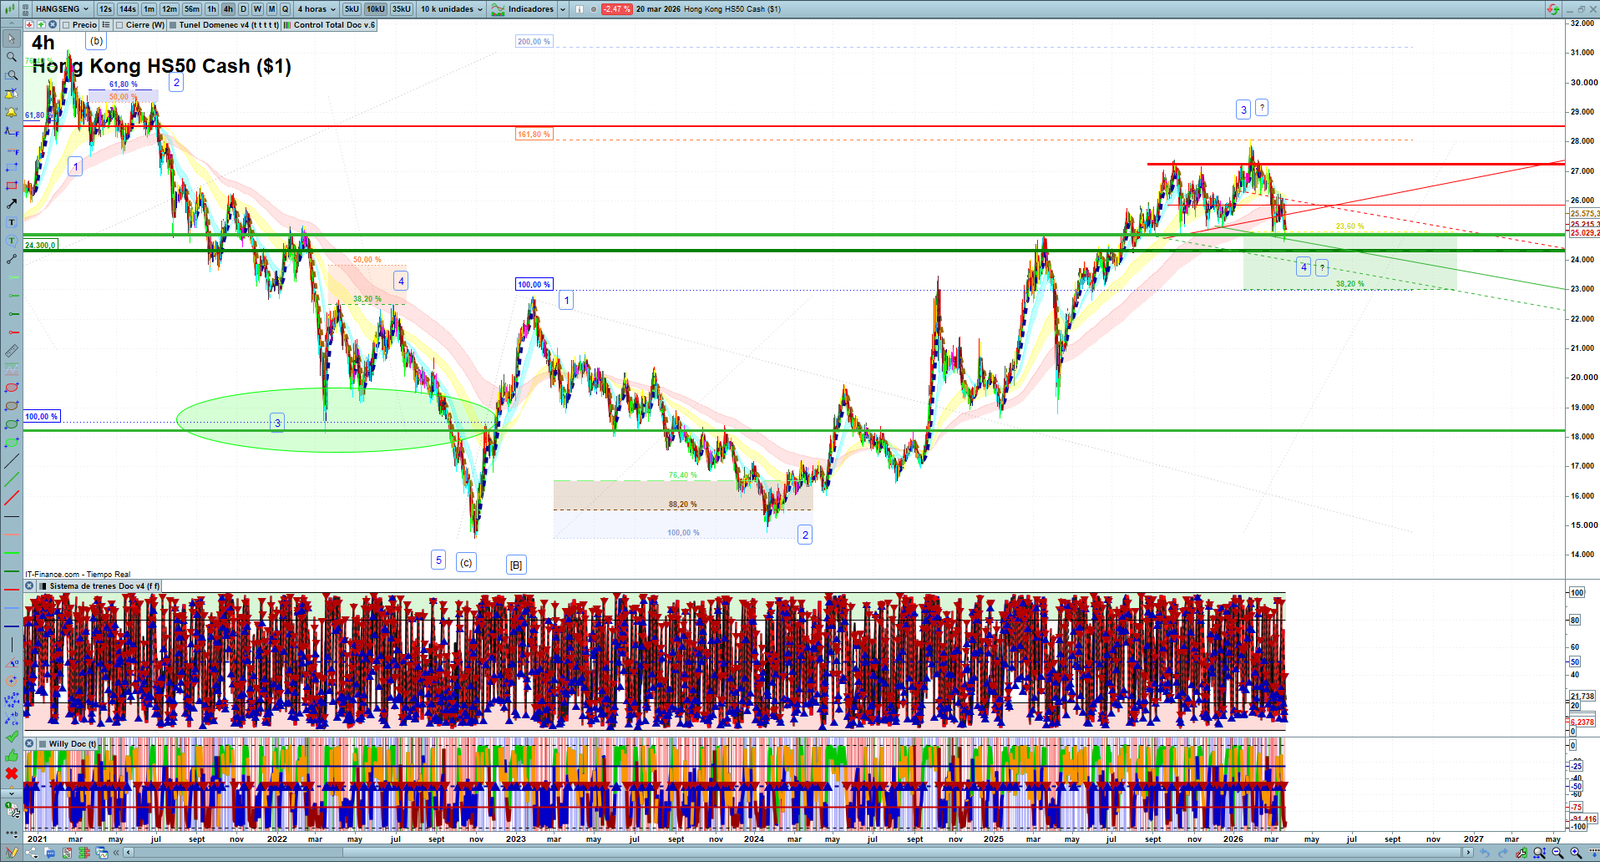Open the 4 horas timeframe dropdown
The height and width of the screenshot is (862, 1600).
pyautogui.click(x=316, y=9)
